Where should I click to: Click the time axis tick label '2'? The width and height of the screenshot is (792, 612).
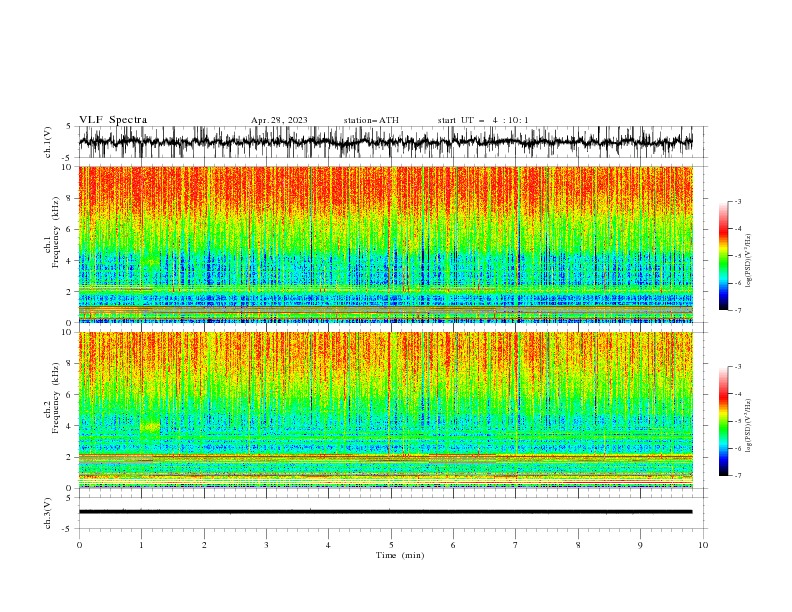point(204,545)
